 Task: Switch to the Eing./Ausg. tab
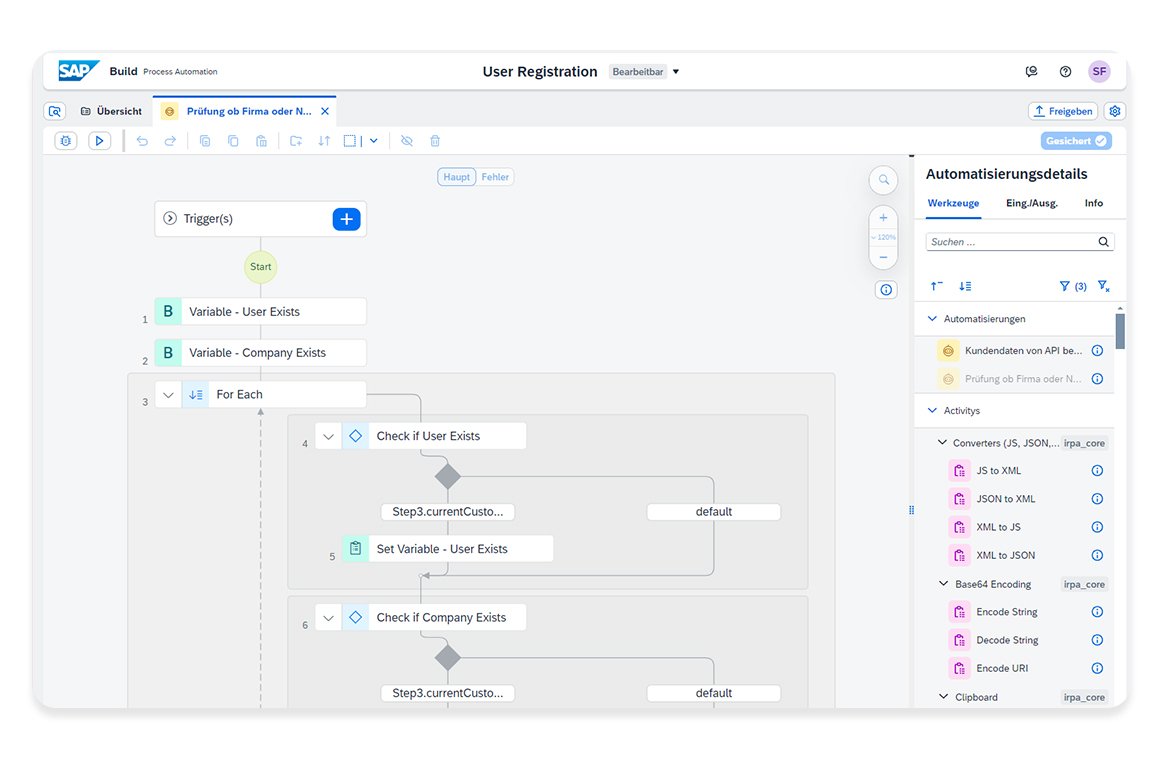(1032, 203)
